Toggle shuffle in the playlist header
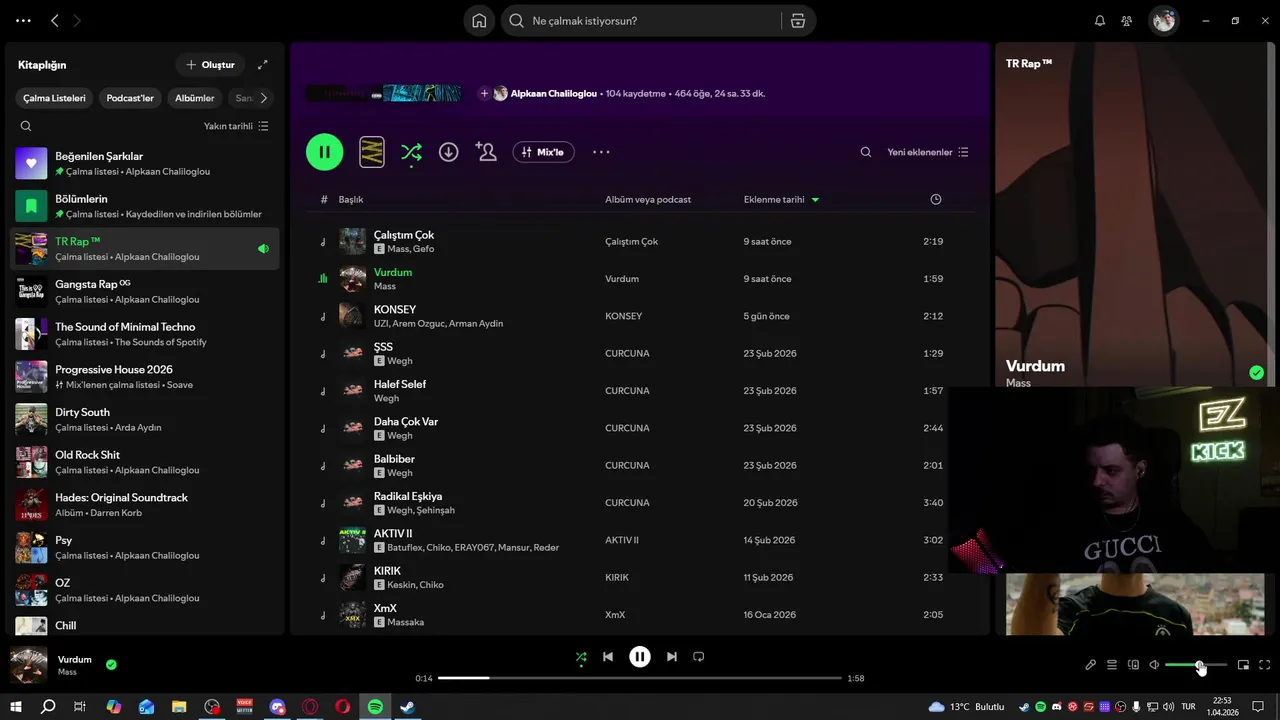The width and height of the screenshot is (1280, 720). coord(411,152)
